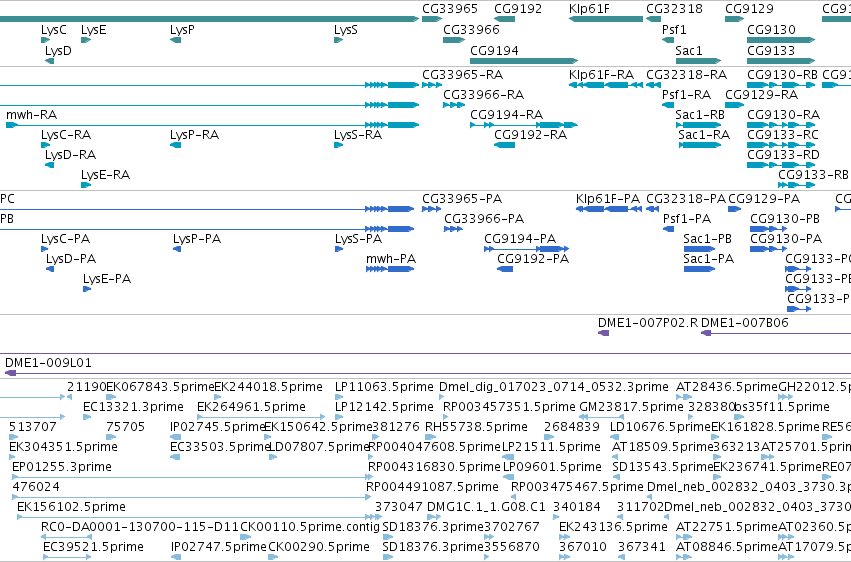
Task: Select the CG9130 gene label
Action: (771, 30)
